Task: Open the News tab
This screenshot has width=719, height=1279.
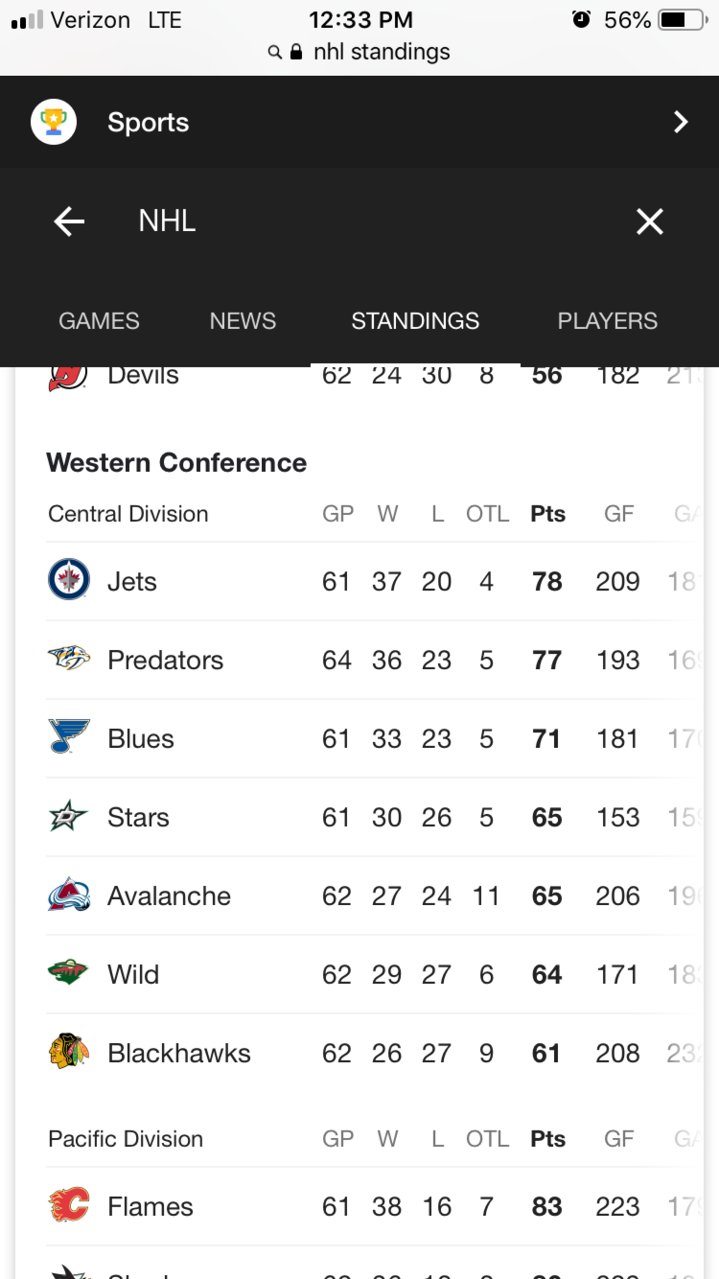Action: tap(243, 321)
